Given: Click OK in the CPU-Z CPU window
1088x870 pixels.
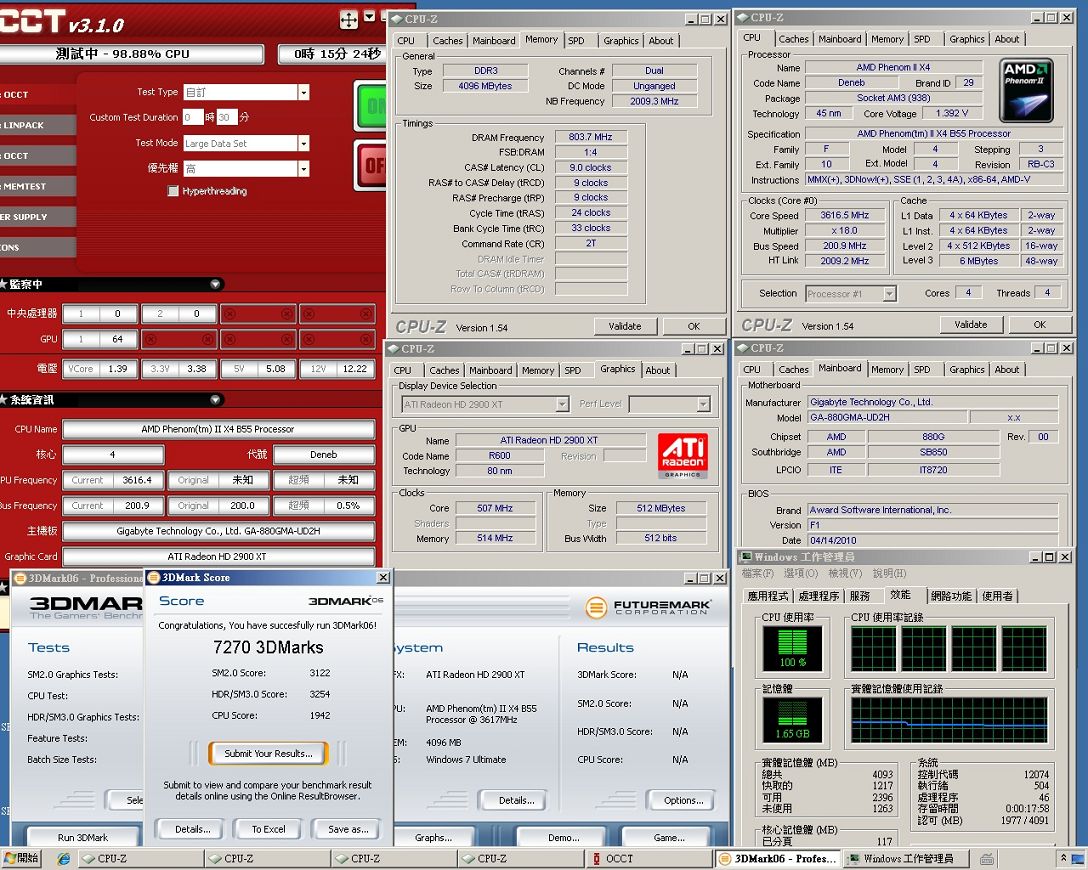Looking at the screenshot, I should (x=1039, y=325).
